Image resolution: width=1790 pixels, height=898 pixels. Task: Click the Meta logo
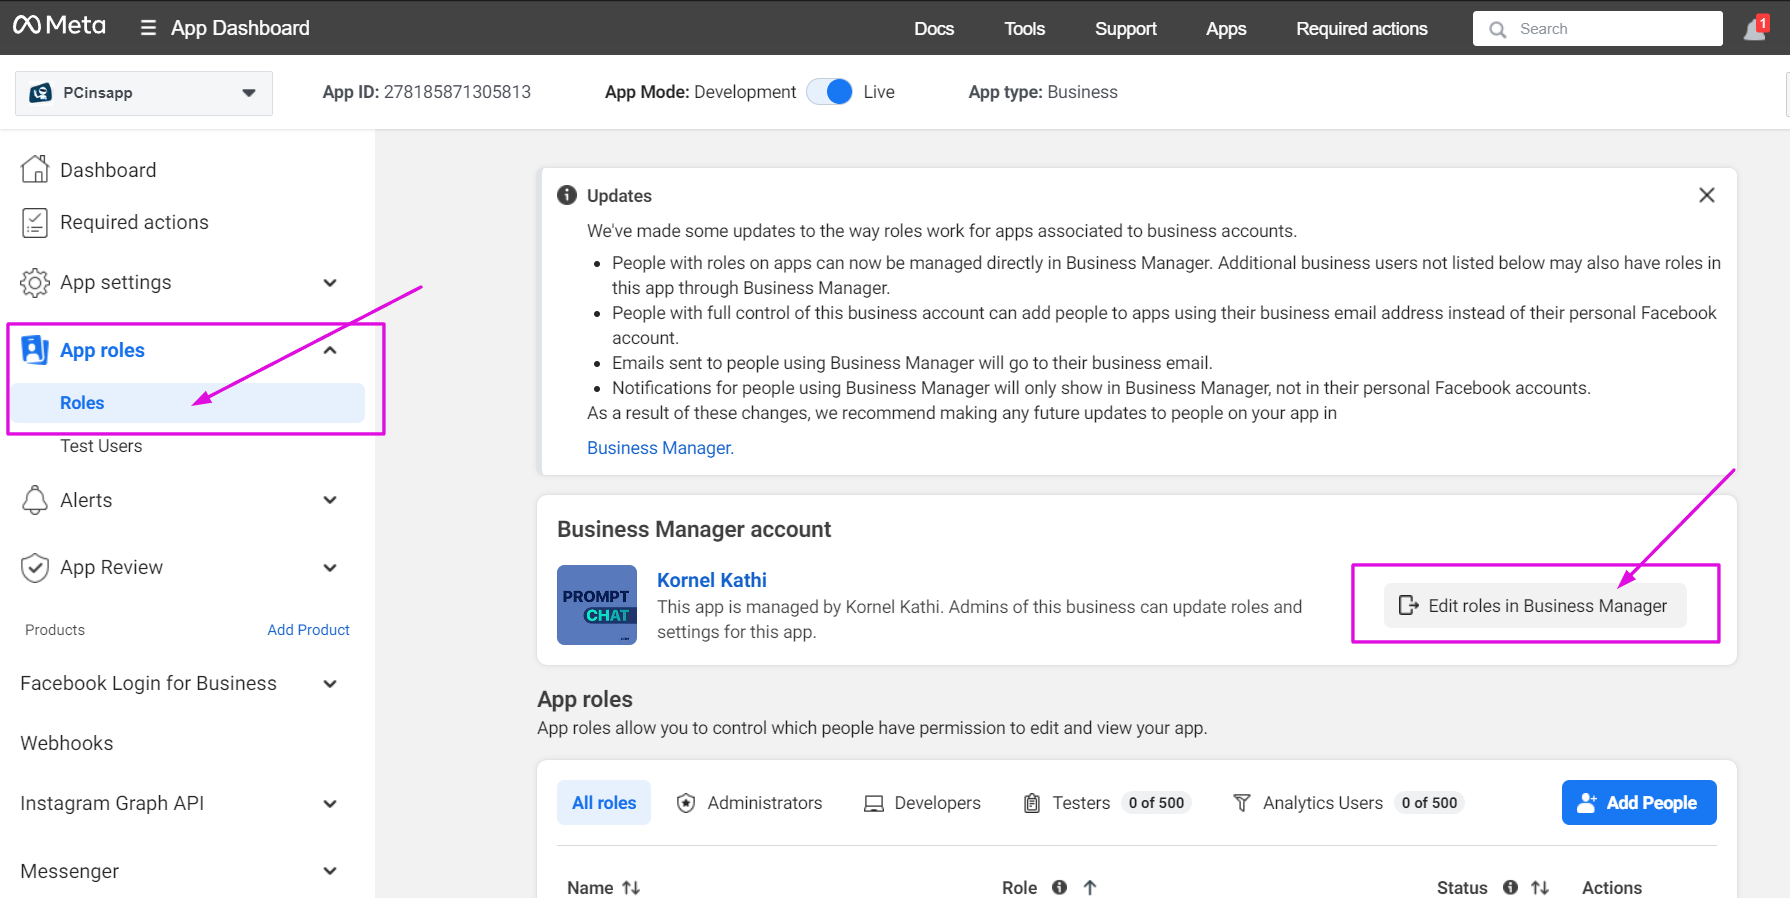pyautogui.click(x=59, y=26)
